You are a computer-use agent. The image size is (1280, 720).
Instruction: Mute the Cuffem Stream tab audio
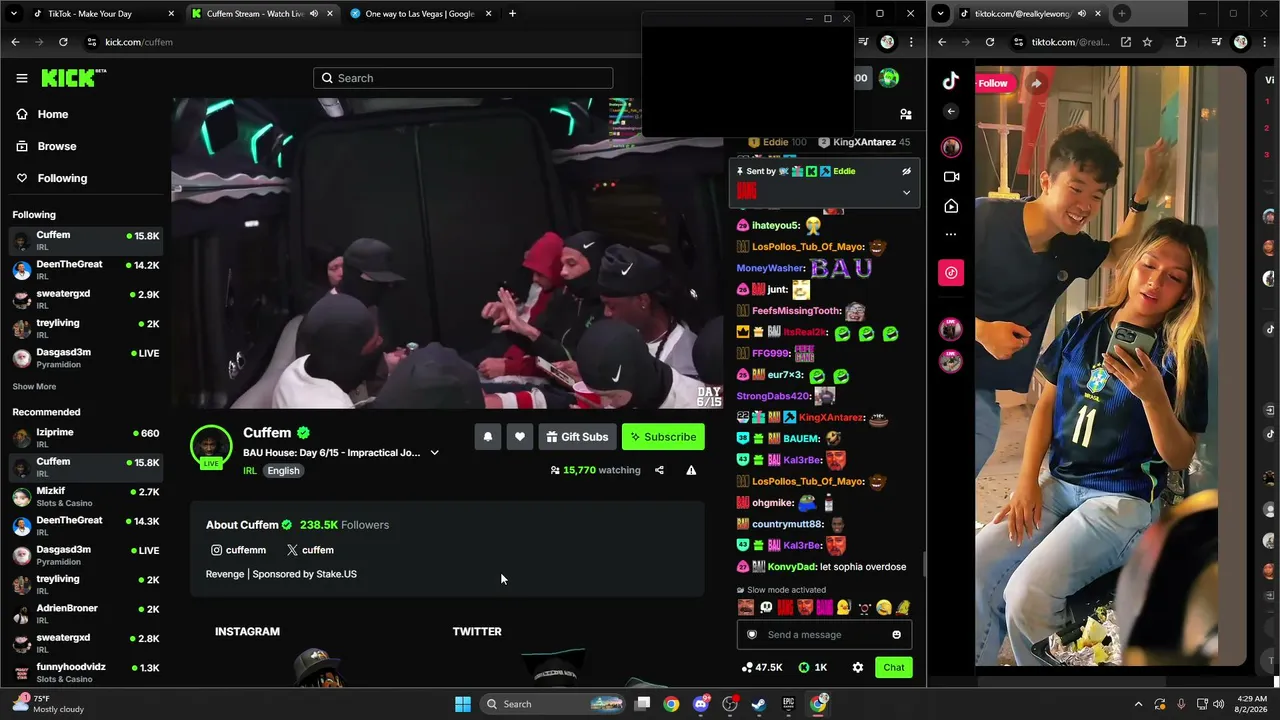314,14
